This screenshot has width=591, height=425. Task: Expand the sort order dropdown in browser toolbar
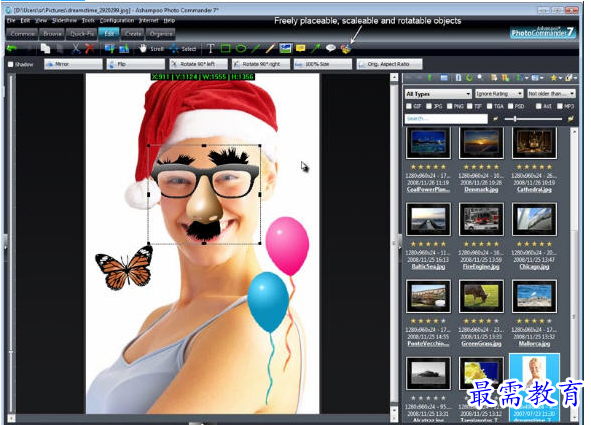point(526,78)
